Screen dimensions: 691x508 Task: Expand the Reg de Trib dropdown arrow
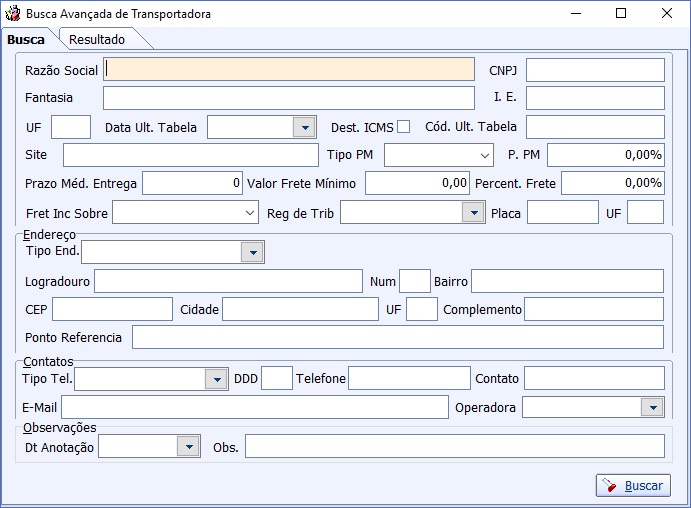474,213
